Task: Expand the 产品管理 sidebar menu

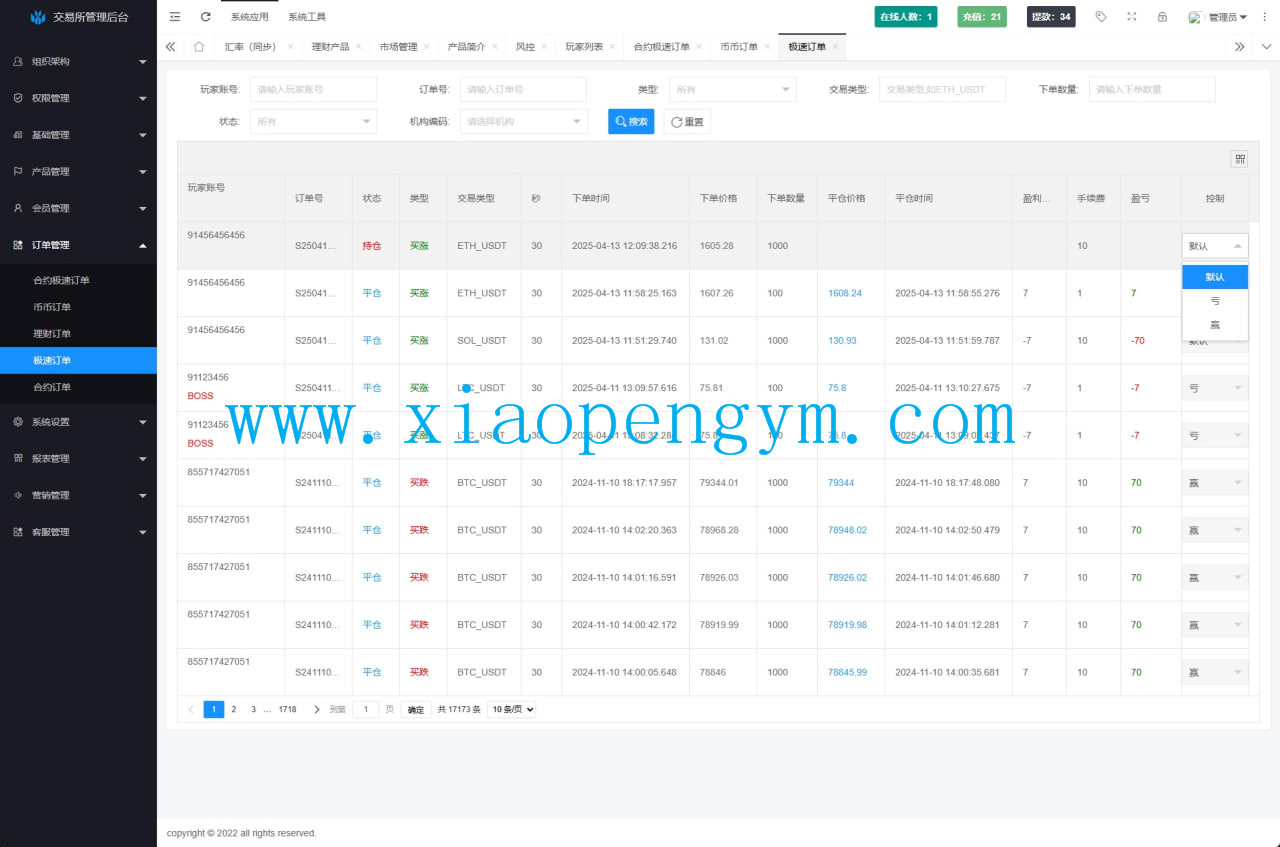Action: (x=78, y=171)
